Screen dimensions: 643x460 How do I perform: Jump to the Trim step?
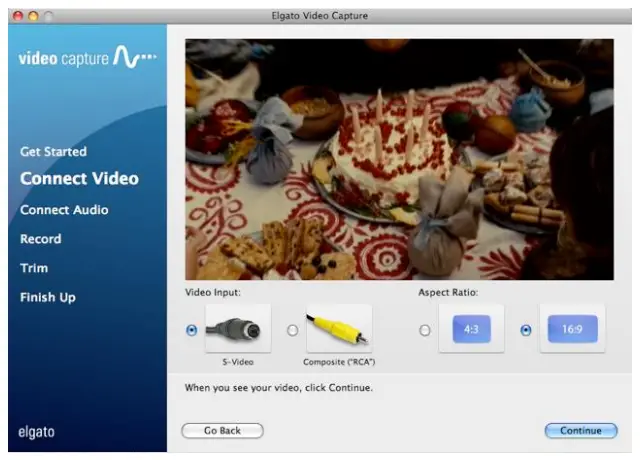pyautogui.click(x=34, y=268)
